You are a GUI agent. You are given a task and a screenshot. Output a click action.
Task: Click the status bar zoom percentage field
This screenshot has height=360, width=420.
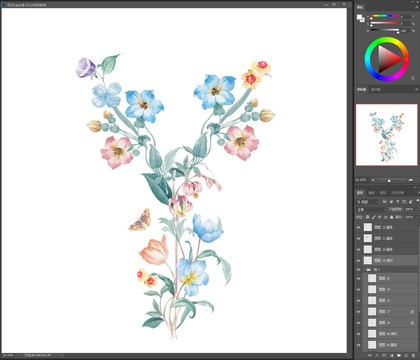point(9,356)
